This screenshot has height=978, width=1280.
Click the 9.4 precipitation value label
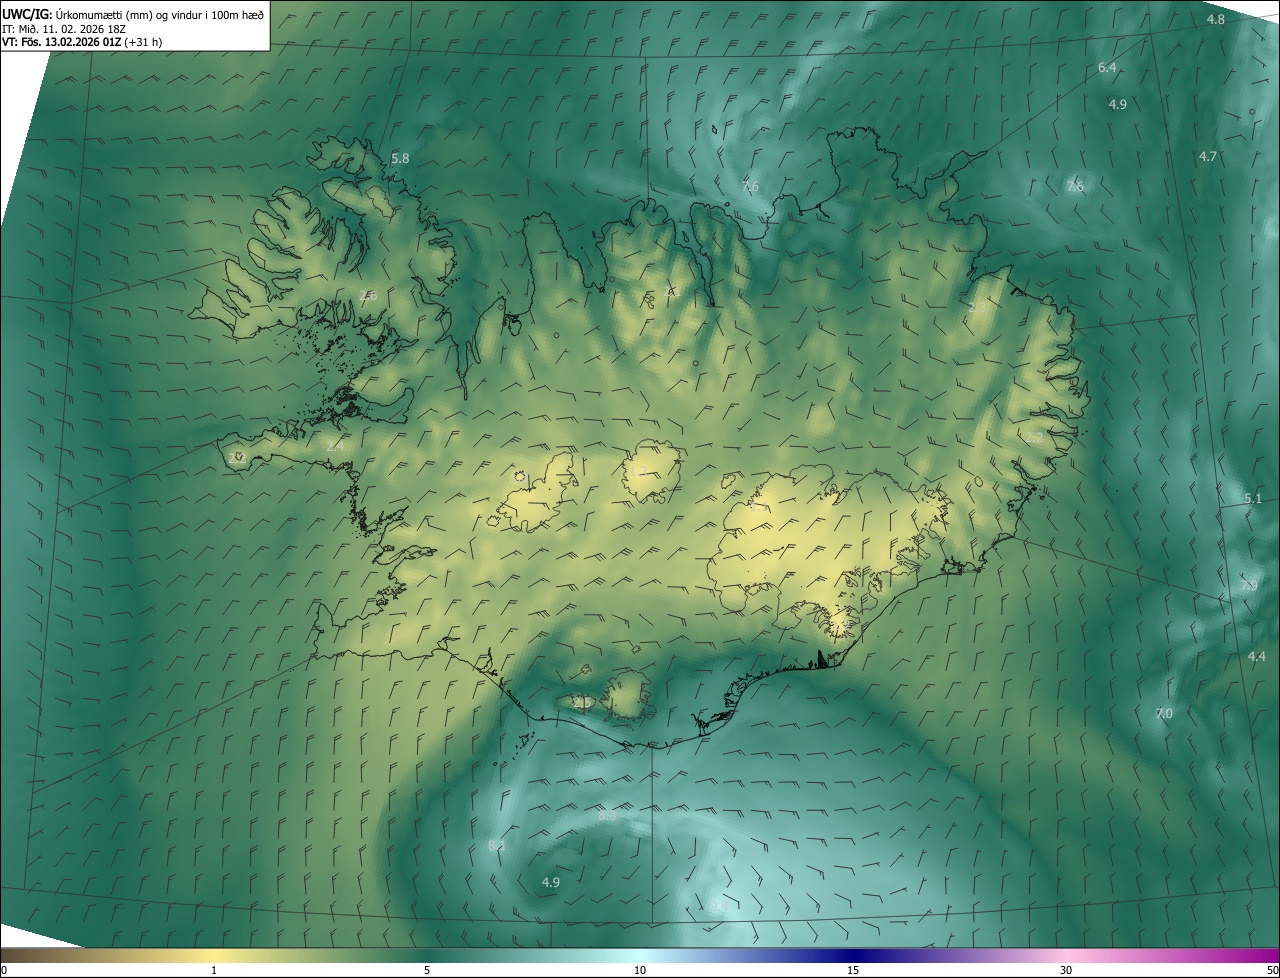(x=718, y=906)
